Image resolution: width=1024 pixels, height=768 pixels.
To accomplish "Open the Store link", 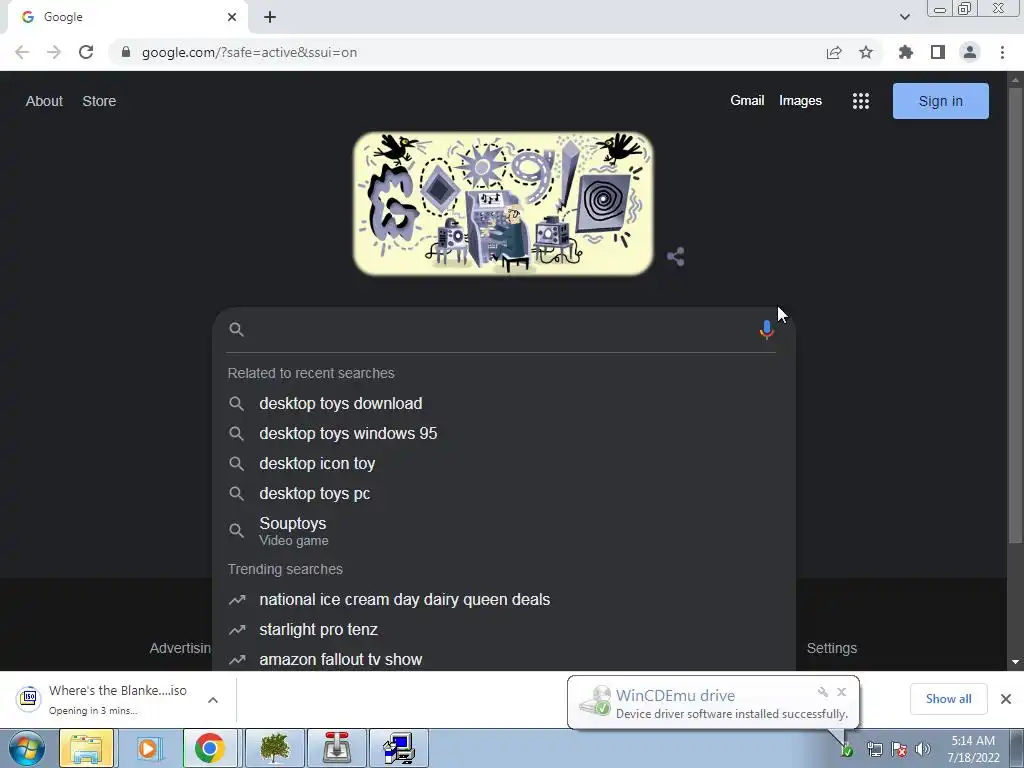I will [99, 101].
